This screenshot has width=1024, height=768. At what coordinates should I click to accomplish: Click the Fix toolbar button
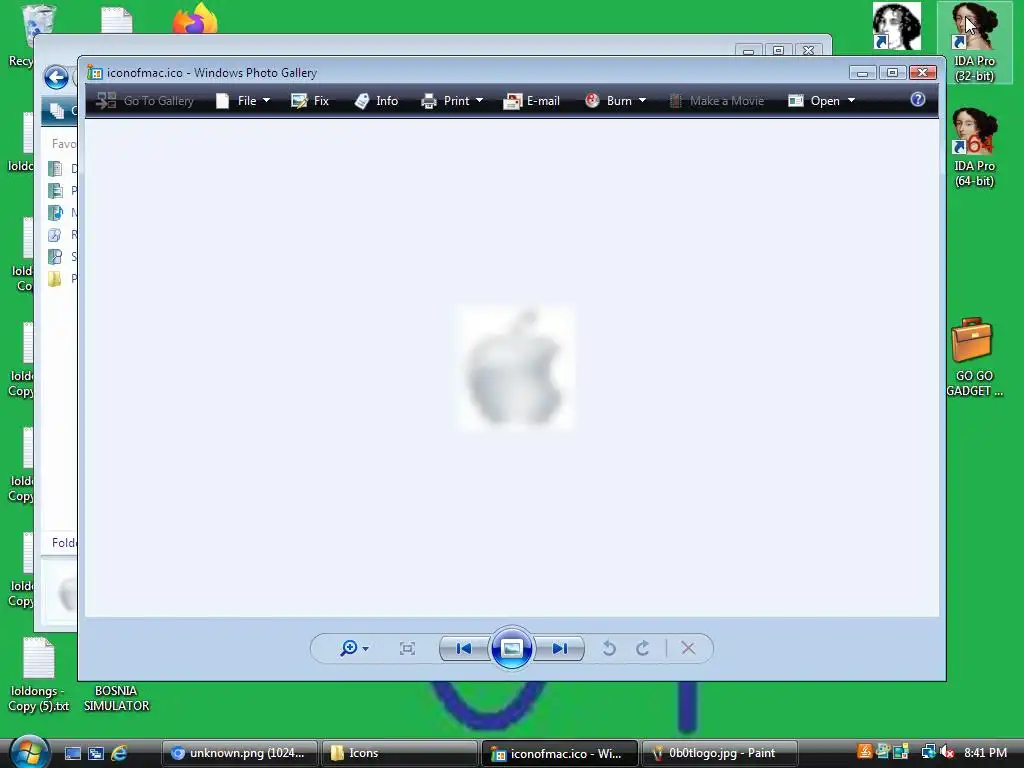310,101
